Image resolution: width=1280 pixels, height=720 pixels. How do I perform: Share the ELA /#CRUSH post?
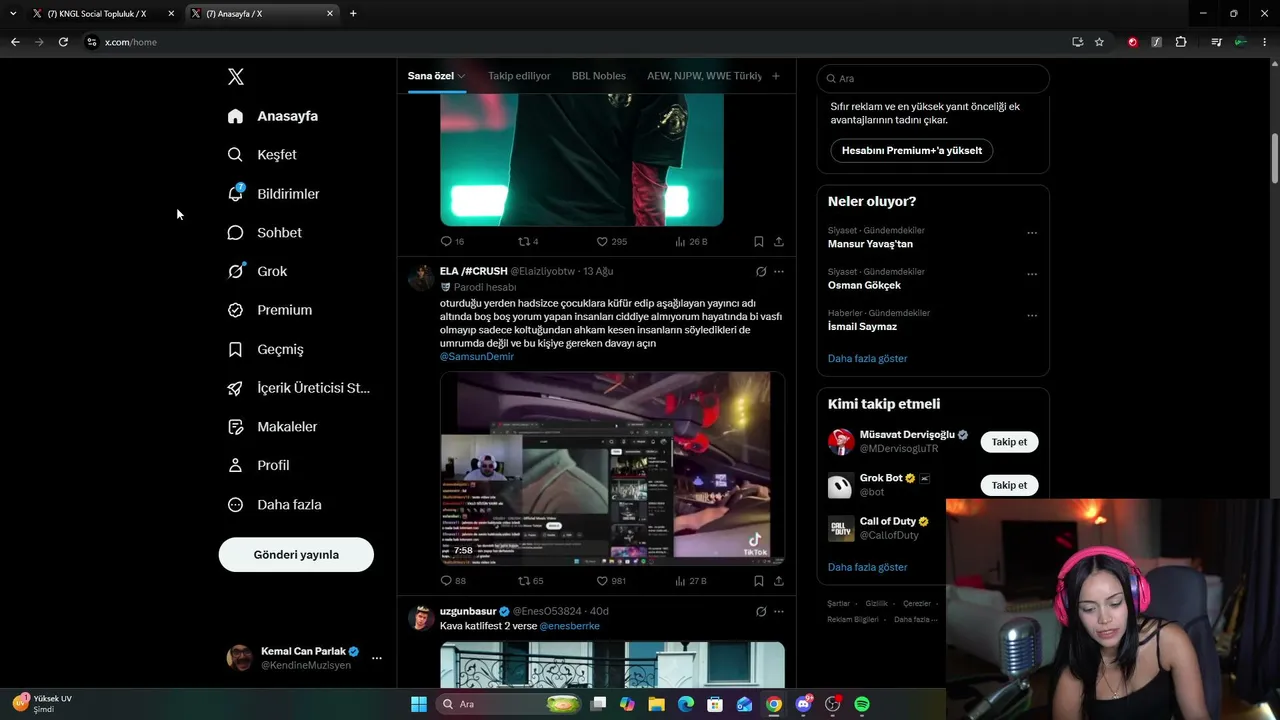(779, 581)
